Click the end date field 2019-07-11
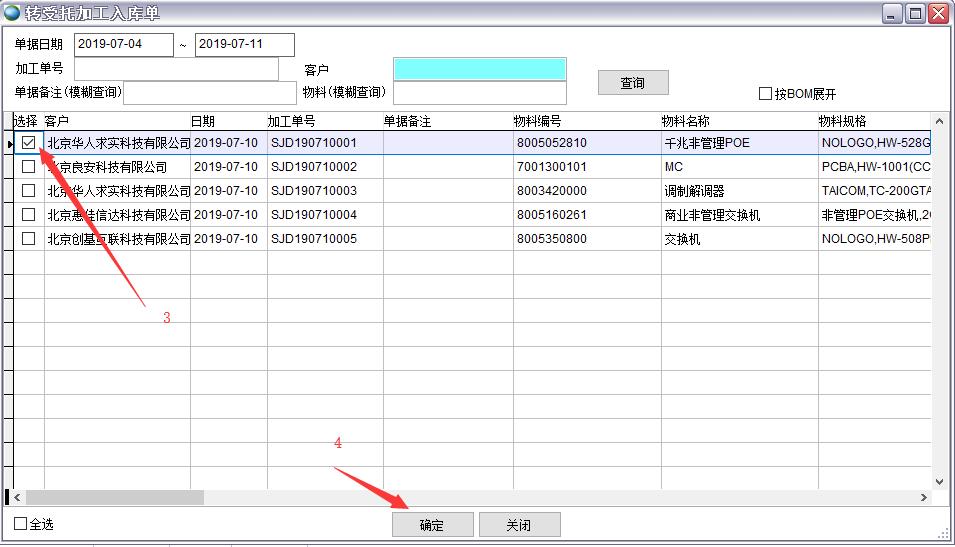Screen dimensions: 955x547 point(244,45)
